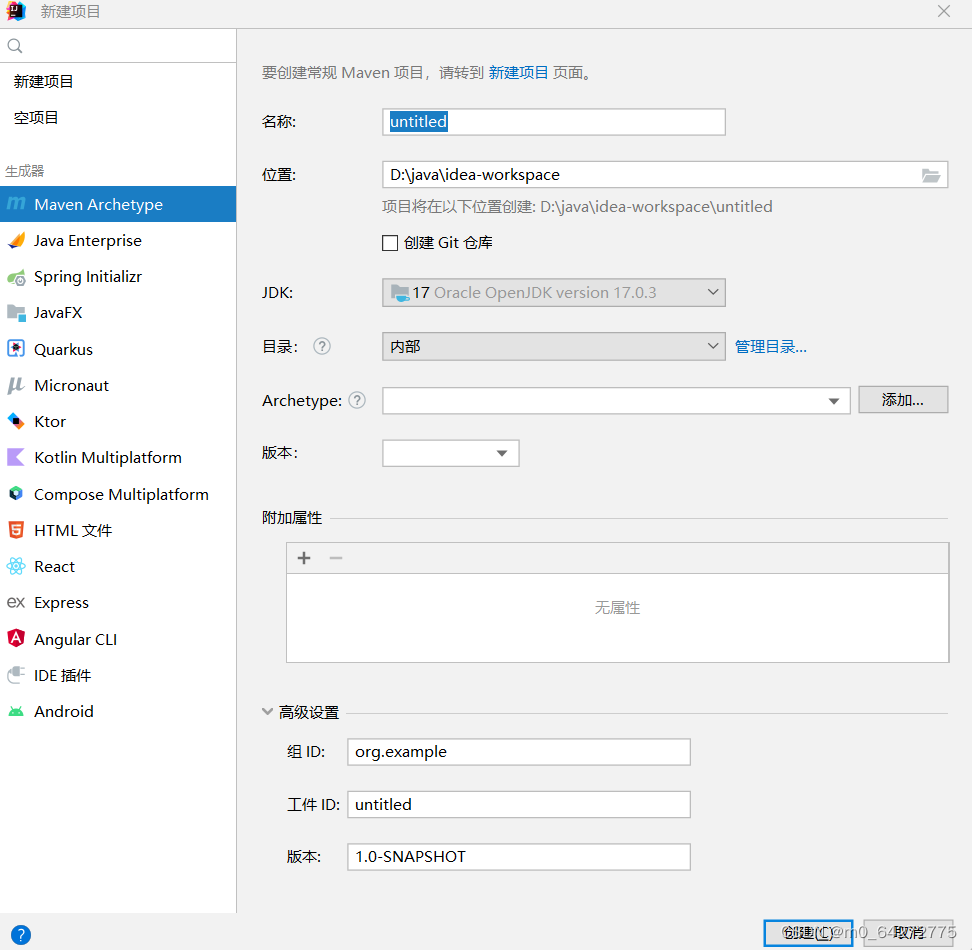Select 空项目 in the left list
Screen dimensions: 972x950
tap(118, 118)
